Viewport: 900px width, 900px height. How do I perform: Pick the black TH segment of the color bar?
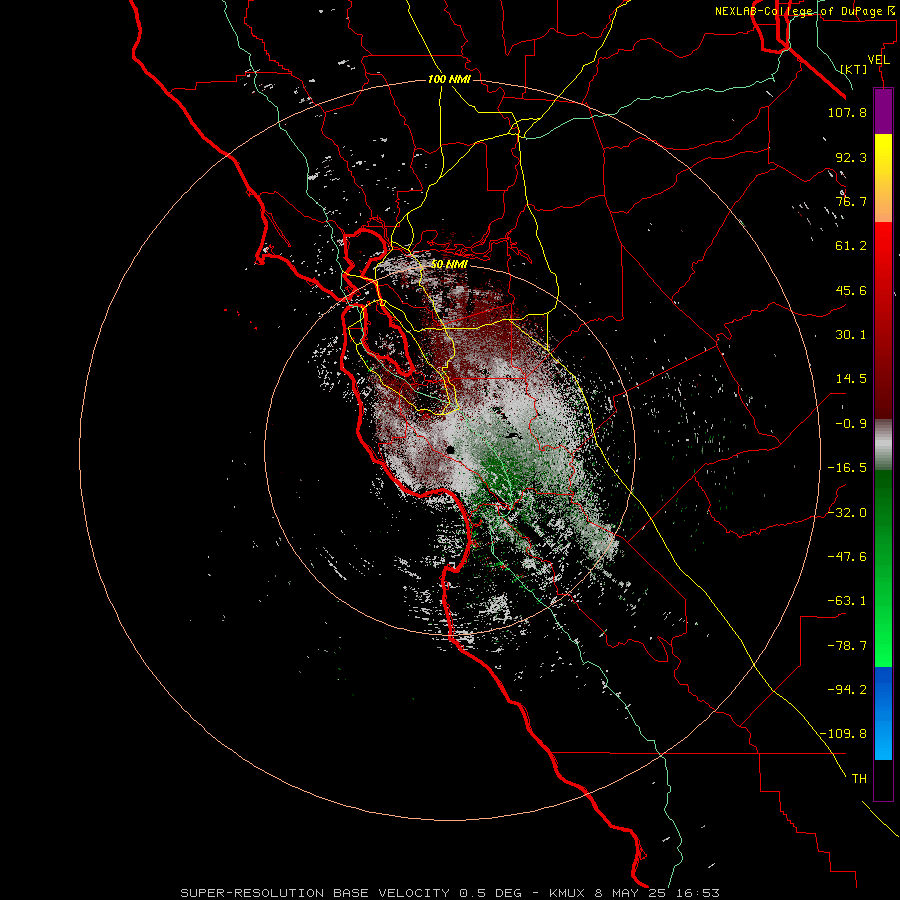(x=883, y=780)
